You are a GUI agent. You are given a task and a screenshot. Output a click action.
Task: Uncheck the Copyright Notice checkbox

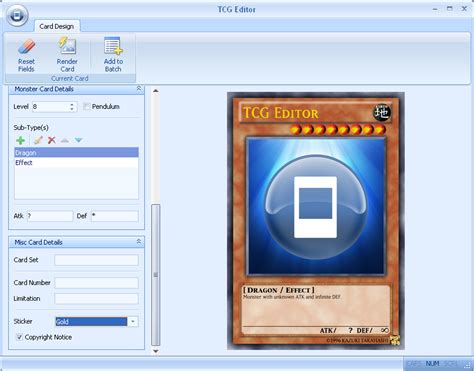[19, 337]
